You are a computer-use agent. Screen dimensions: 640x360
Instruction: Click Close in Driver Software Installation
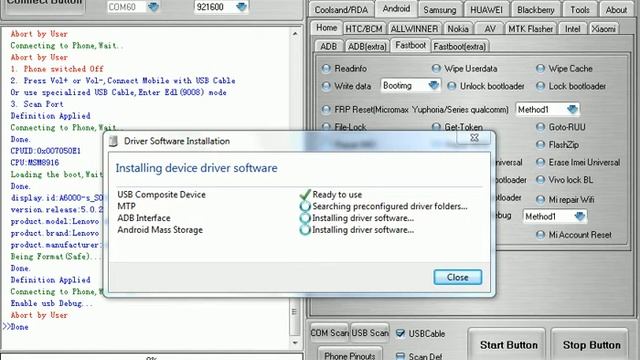pos(458,277)
